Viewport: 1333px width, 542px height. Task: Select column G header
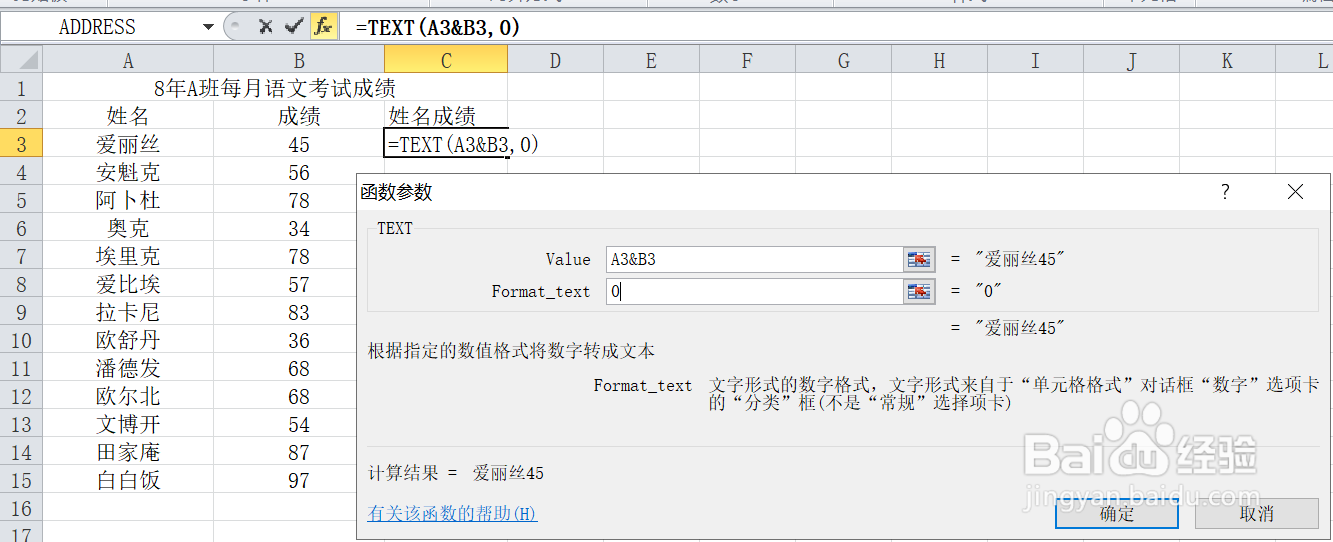click(x=843, y=61)
